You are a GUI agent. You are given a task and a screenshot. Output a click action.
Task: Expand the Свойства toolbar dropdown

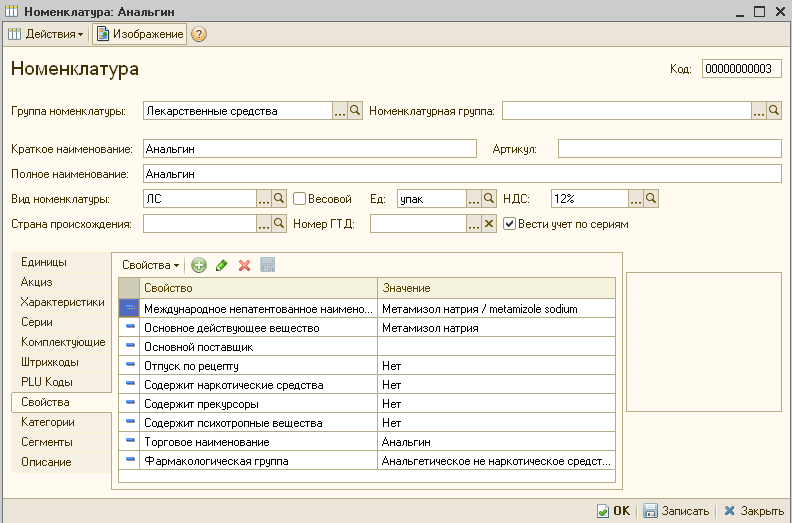pos(150,265)
